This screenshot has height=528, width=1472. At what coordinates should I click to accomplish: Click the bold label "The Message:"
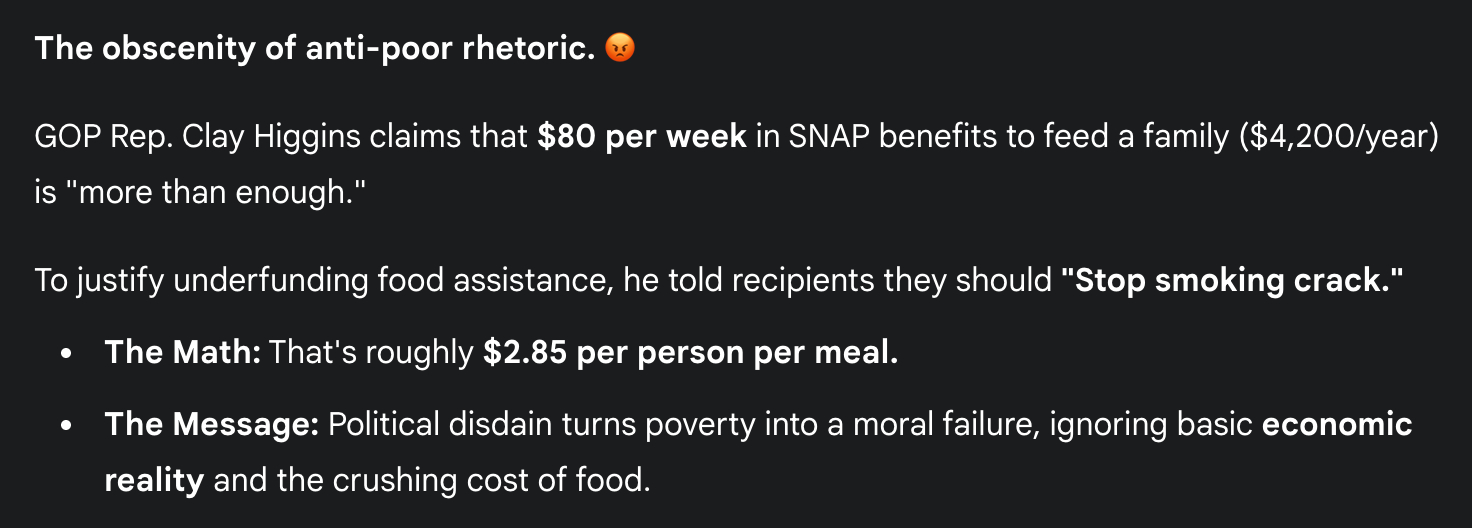211,424
